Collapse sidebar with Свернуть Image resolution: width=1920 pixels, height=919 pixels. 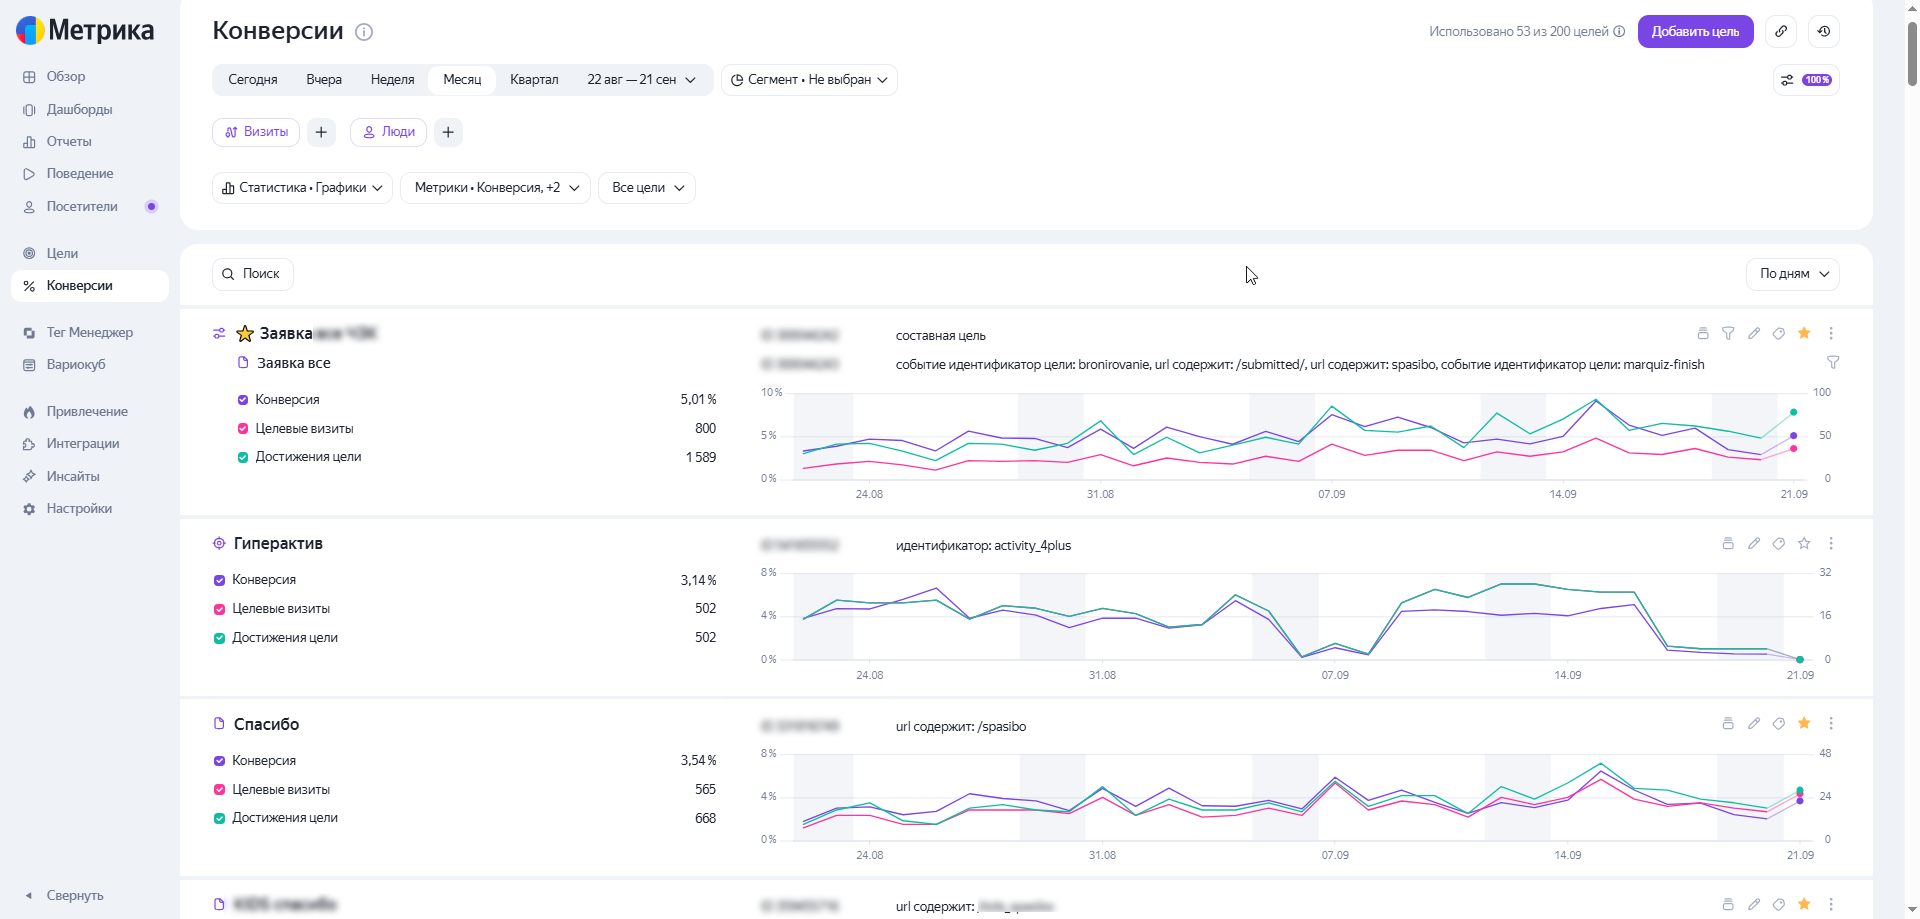[66, 896]
